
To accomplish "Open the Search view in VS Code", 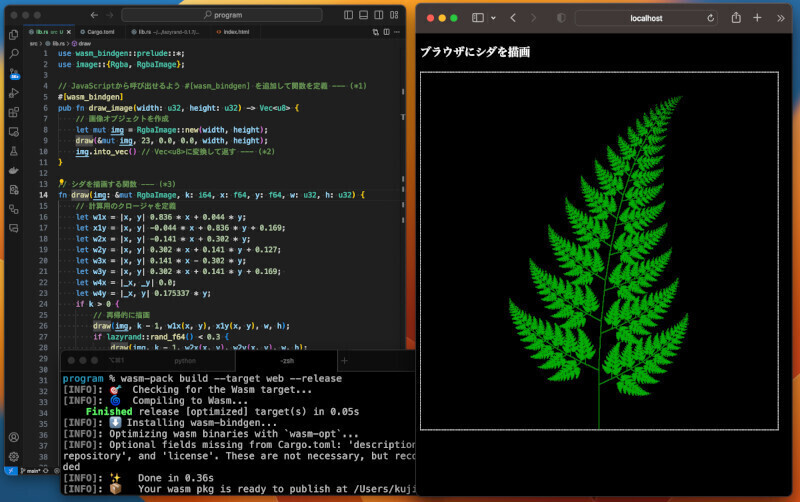I will click(x=13, y=54).
